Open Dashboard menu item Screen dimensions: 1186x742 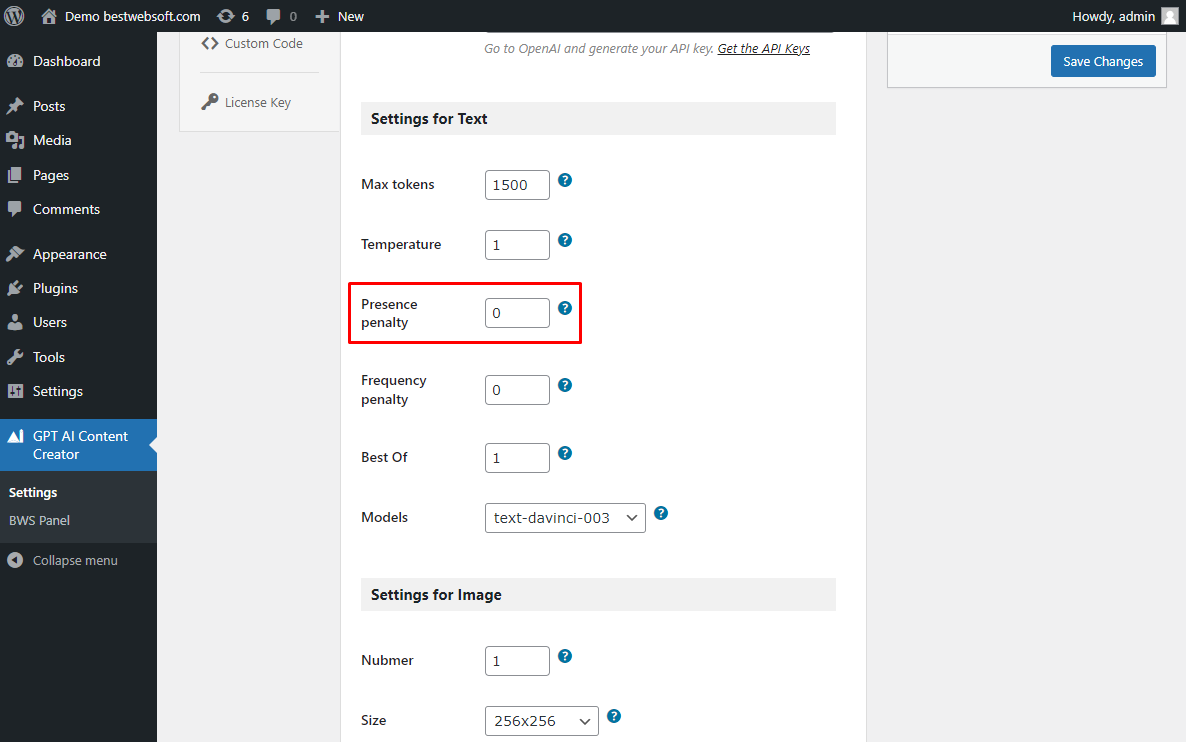pos(78,61)
